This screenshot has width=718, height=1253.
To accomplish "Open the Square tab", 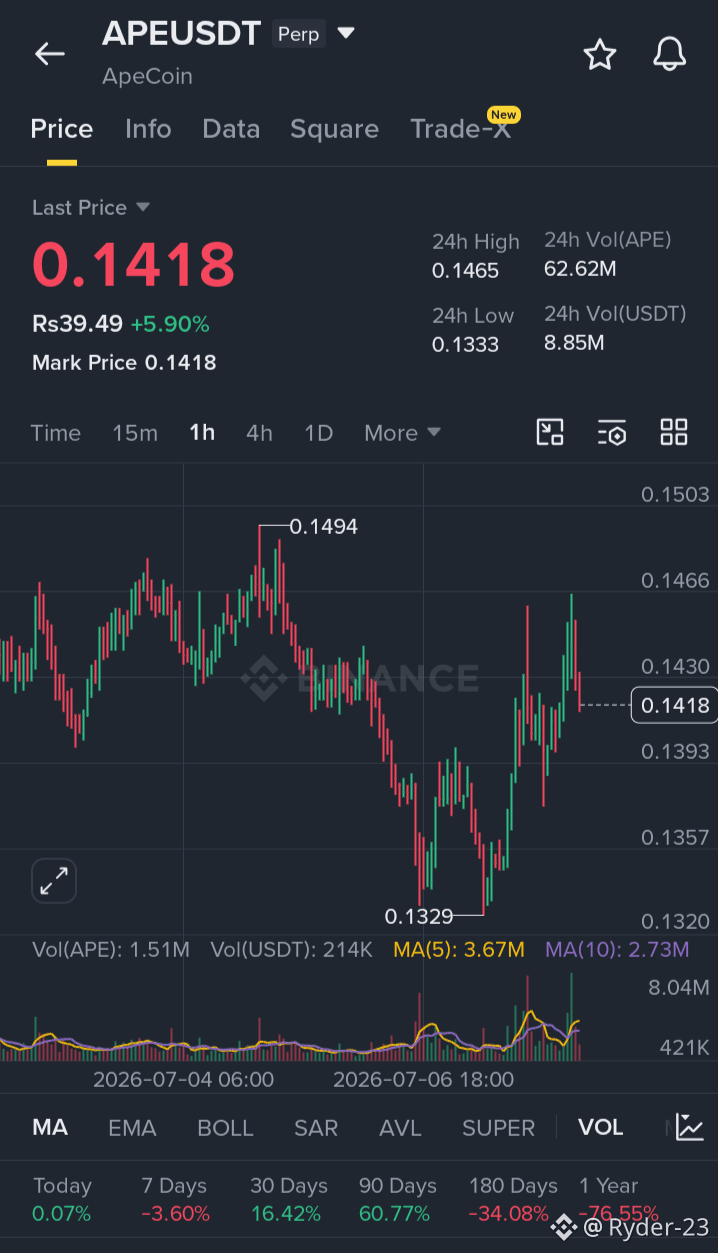I will 334,129.
